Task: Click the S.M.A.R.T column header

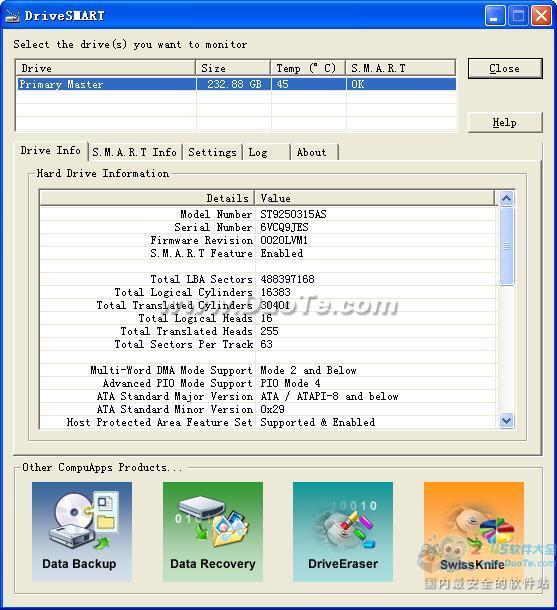Action: 401,68
